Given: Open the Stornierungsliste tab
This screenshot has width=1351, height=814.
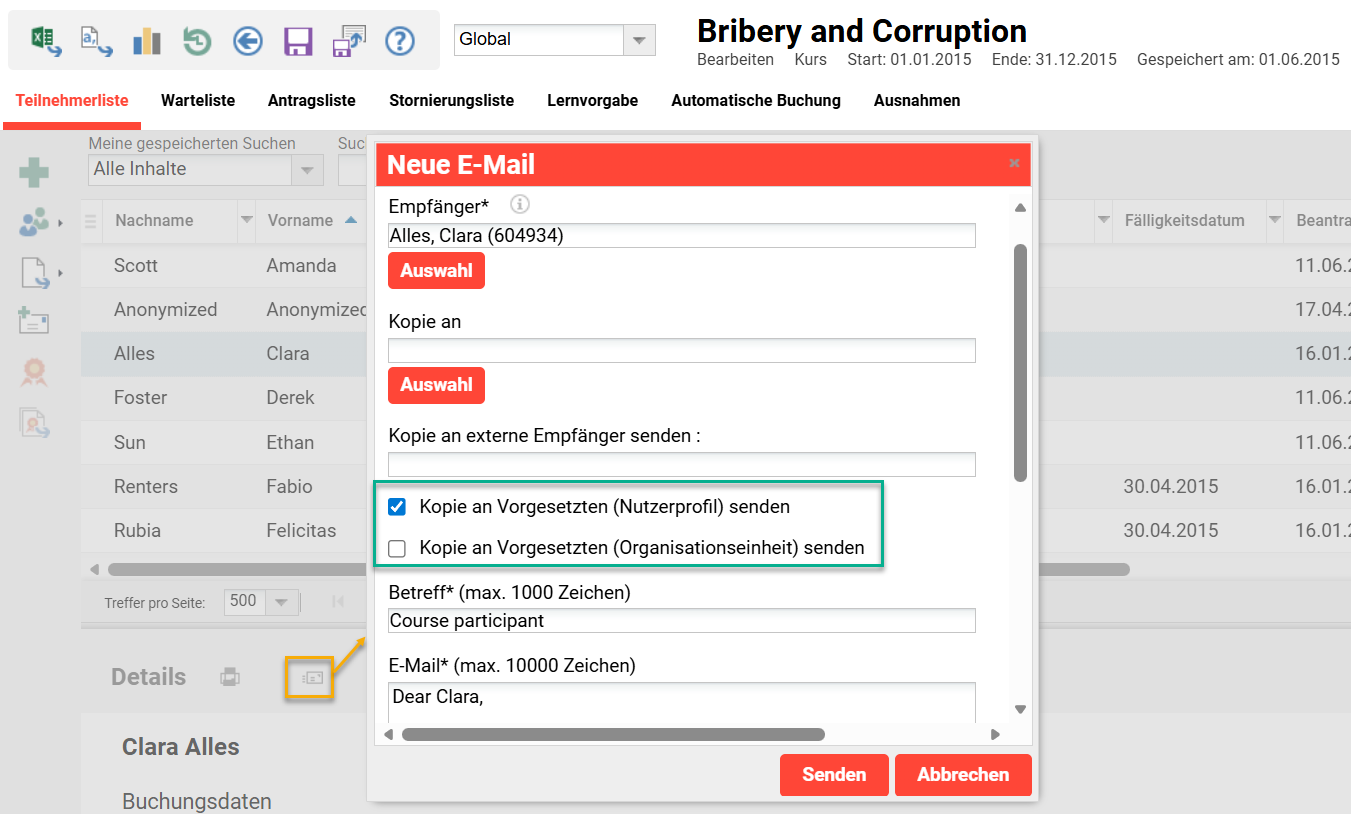Looking at the screenshot, I should coord(451,101).
